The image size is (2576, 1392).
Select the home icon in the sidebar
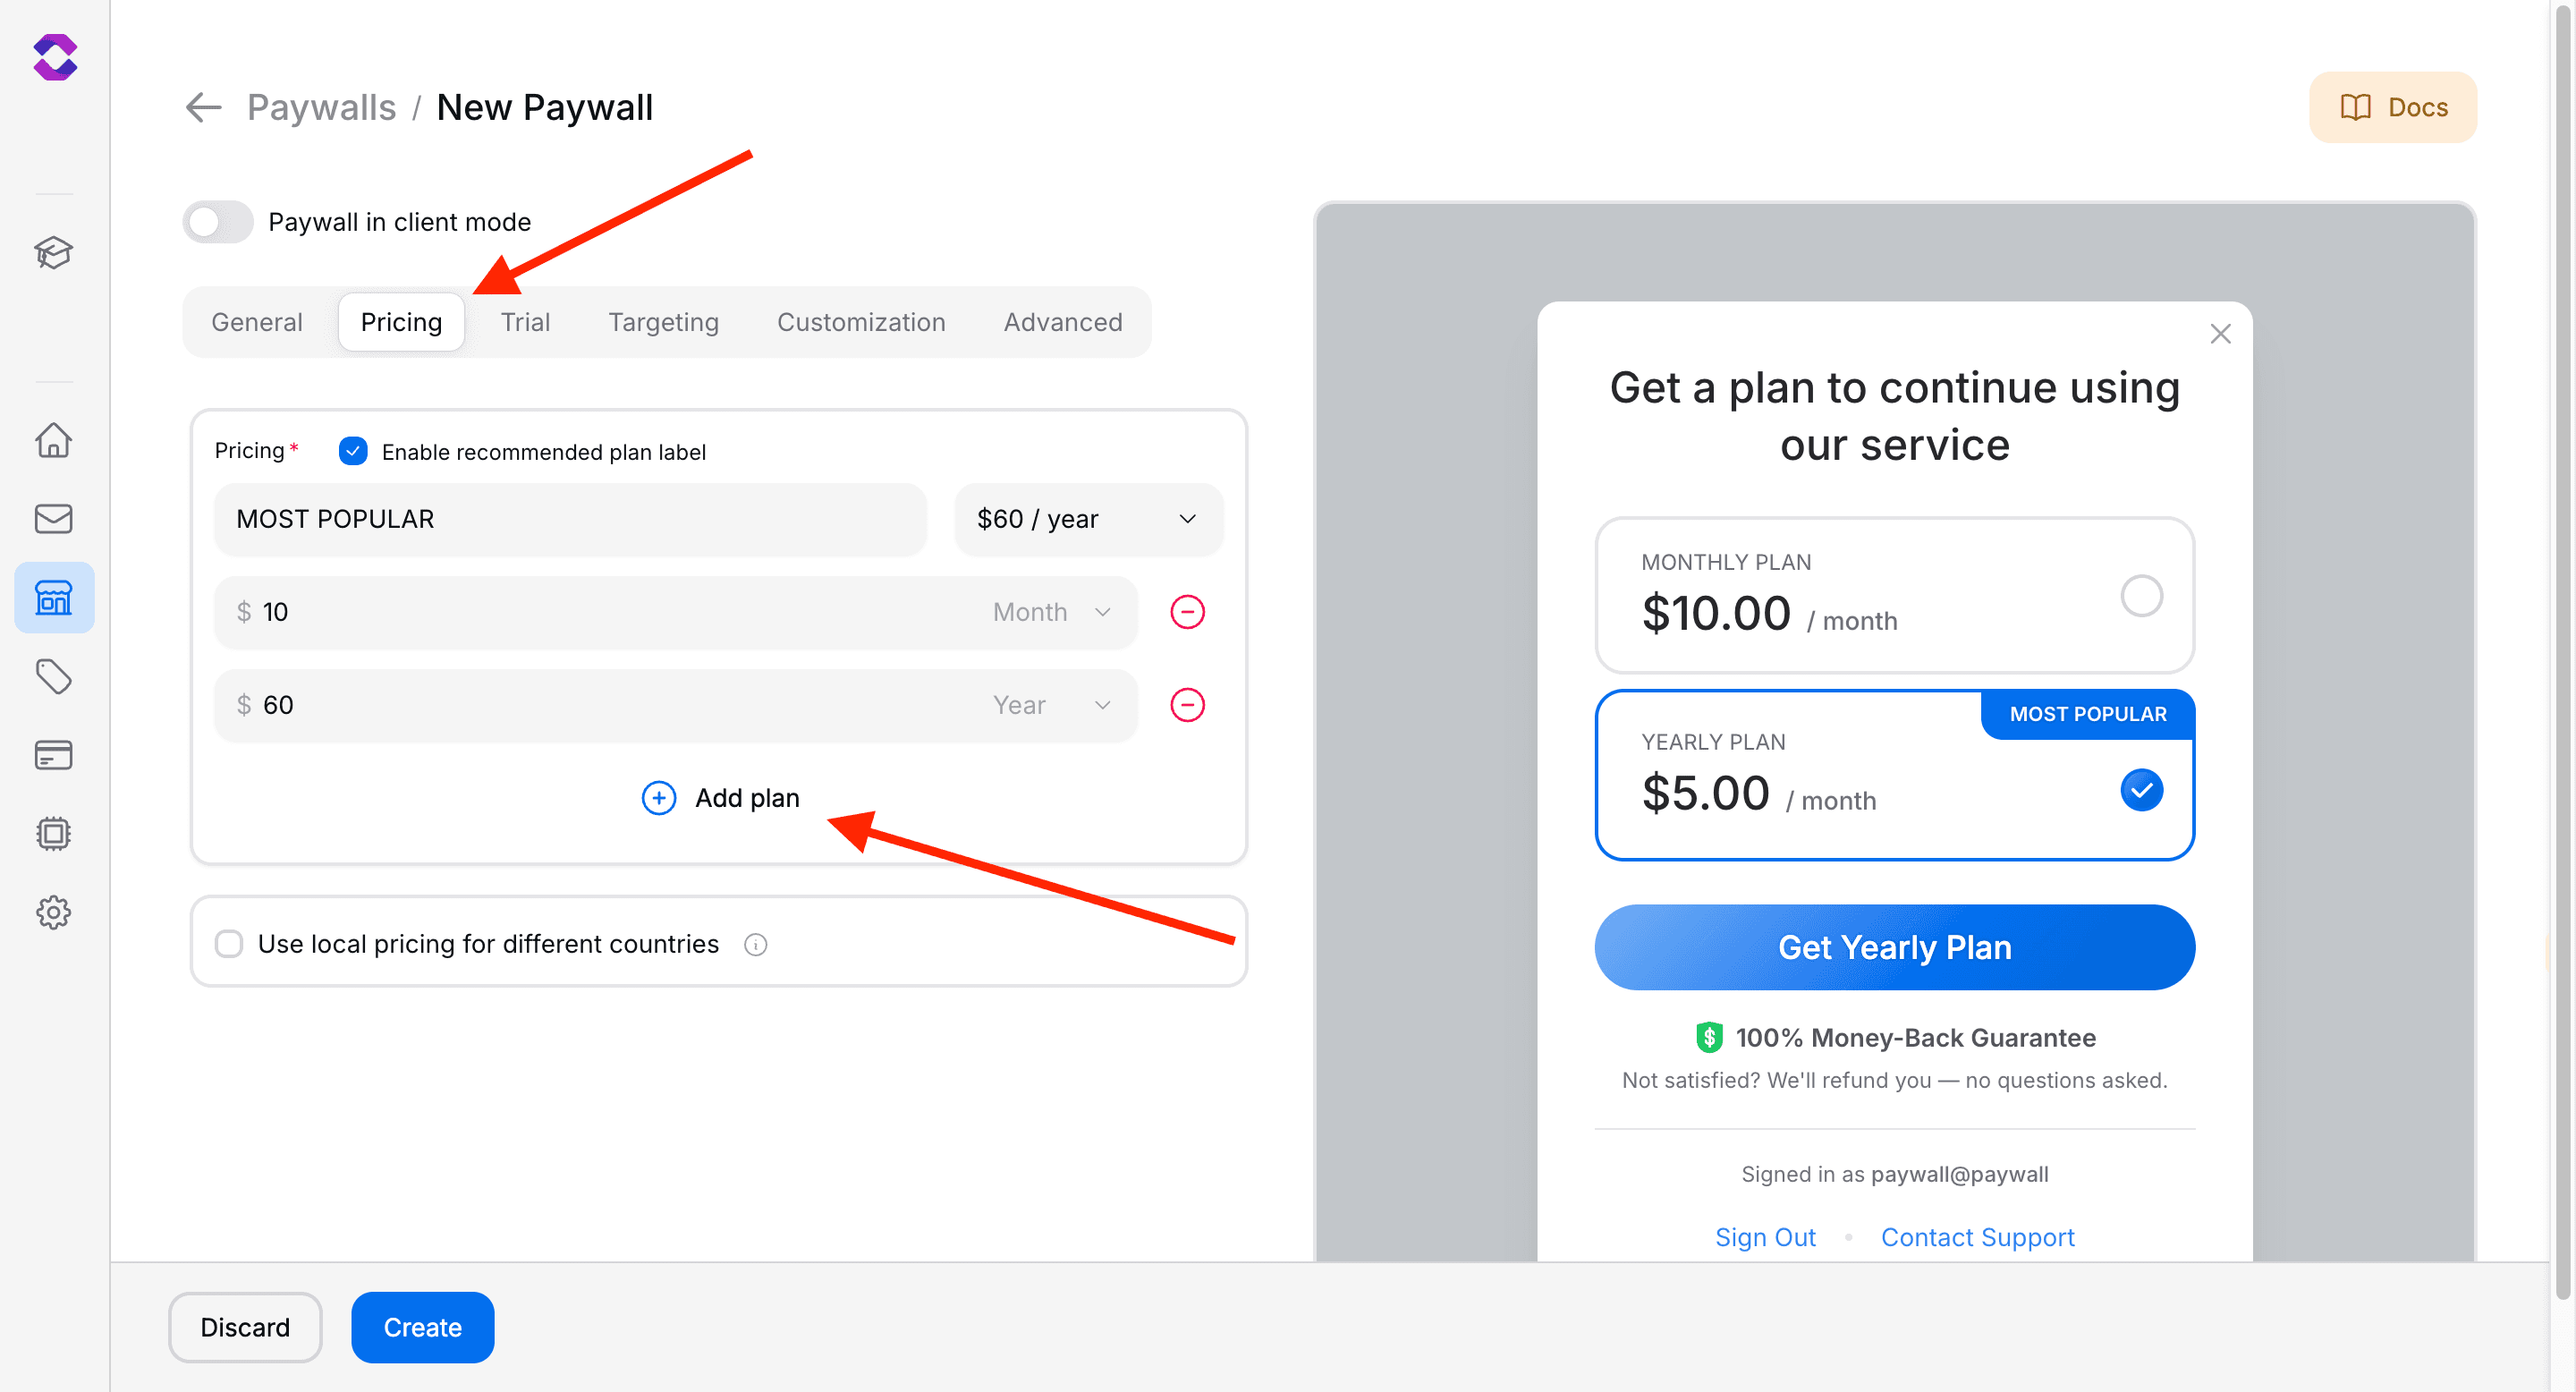[x=54, y=440]
